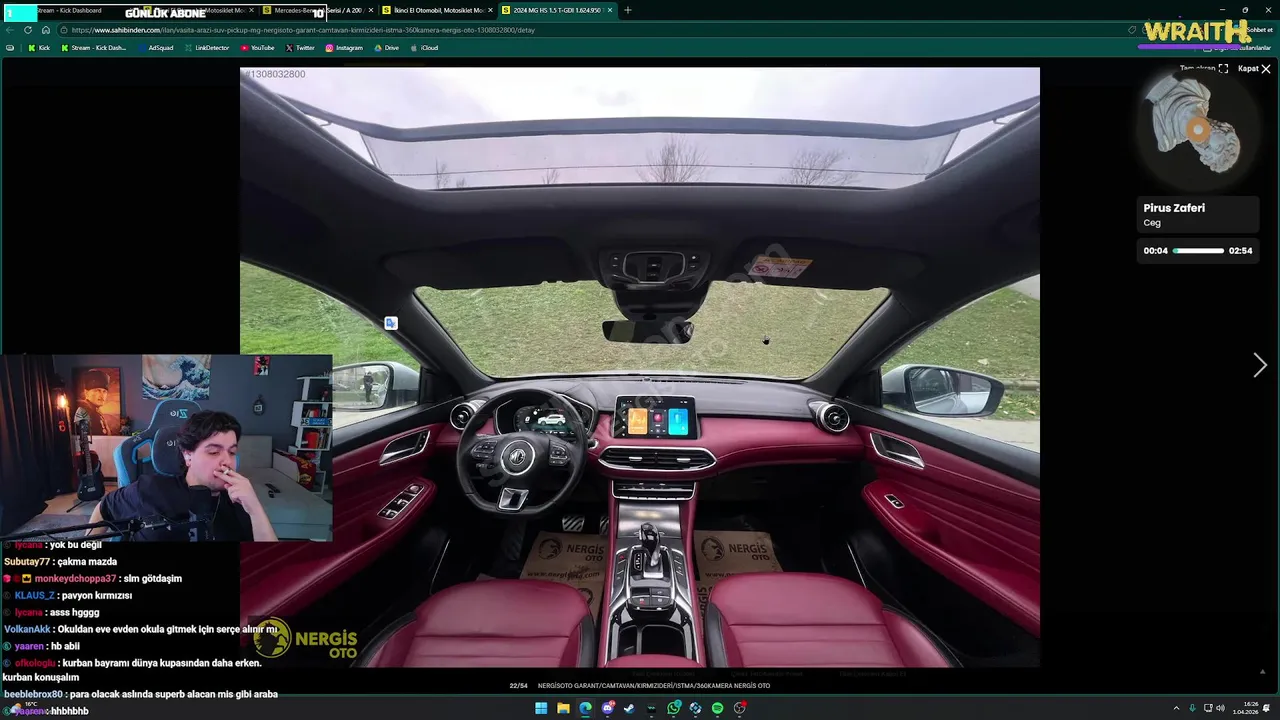The image size is (1280, 720).
Task: Show hidden system tray icons
Action: pyautogui.click(x=1176, y=708)
